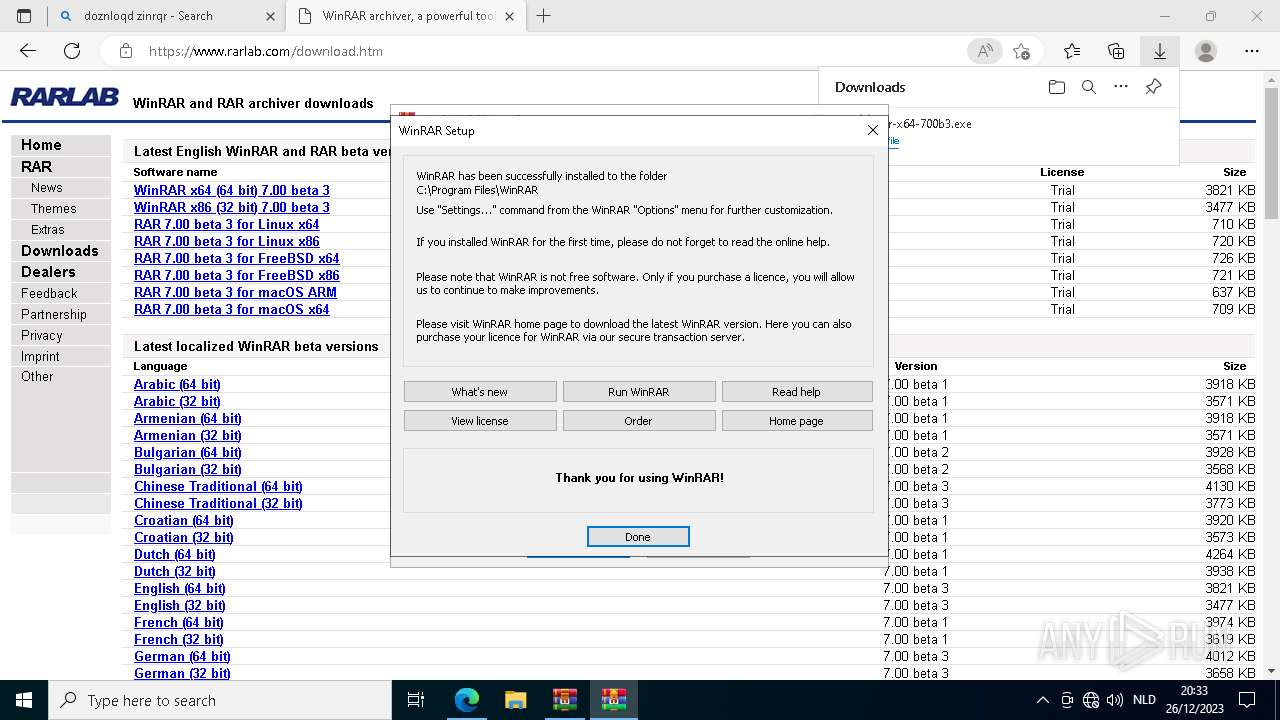Click the Read help button
The width and height of the screenshot is (1280, 720).
(796, 392)
